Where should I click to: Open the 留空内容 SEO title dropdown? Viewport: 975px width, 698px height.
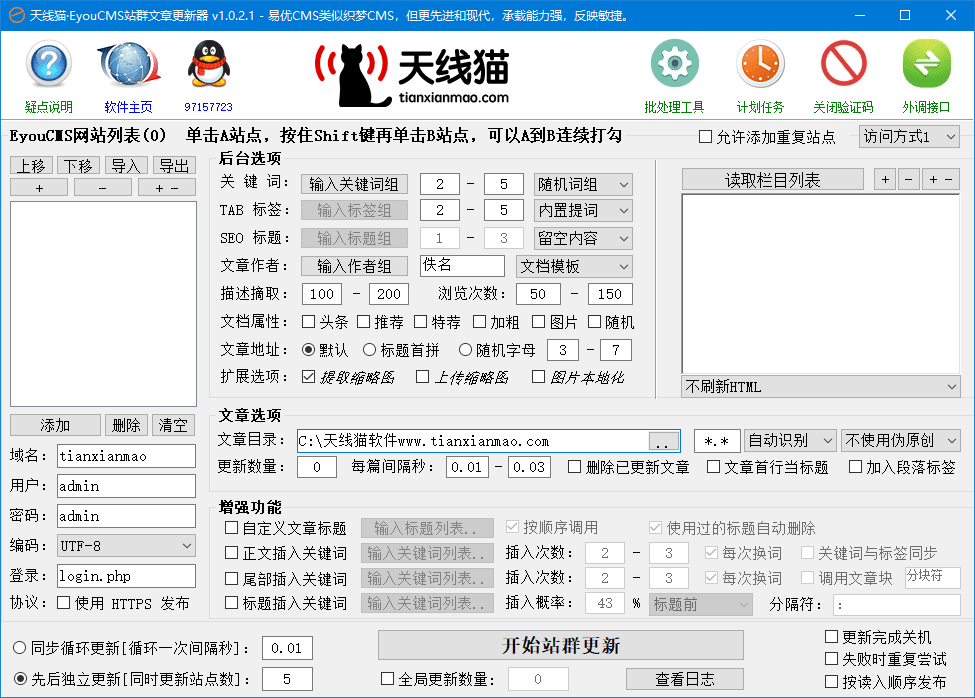pos(583,238)
